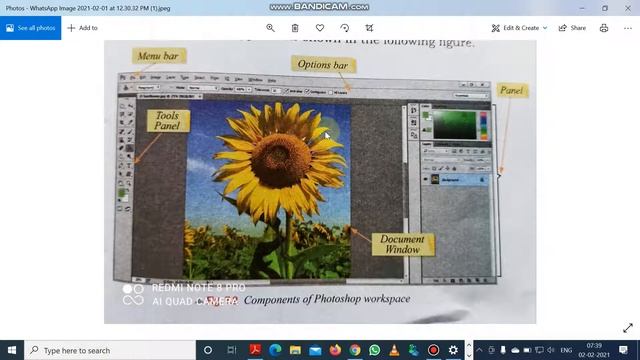
Task: Open network icon in system tray
Action: click(x=539, y=350)
